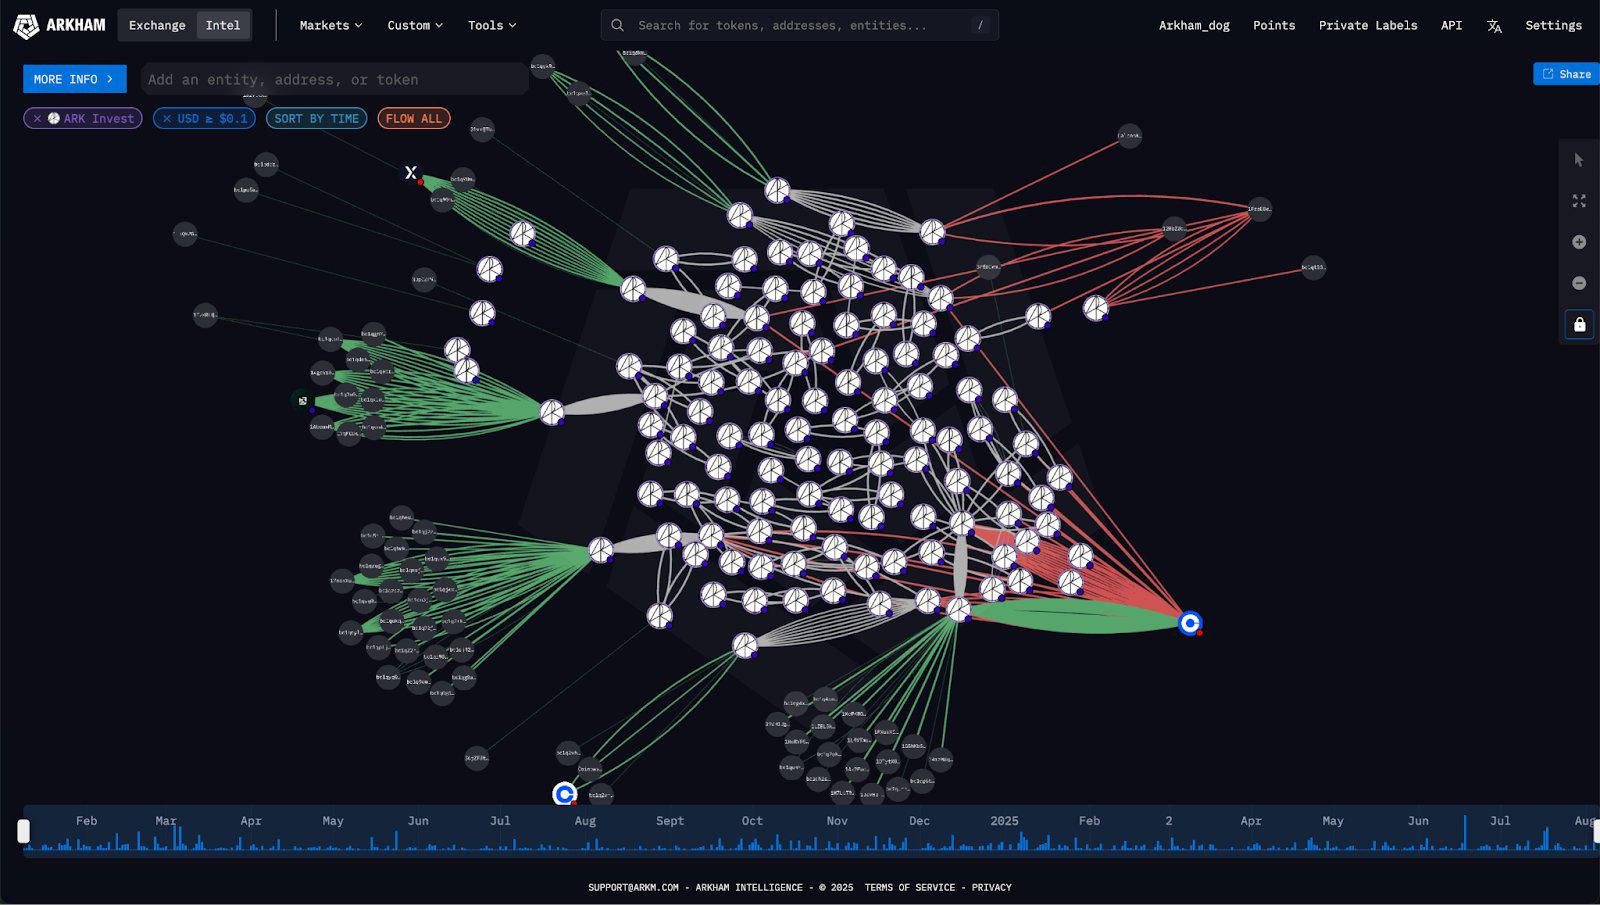Zoom in with the plus icon
This screenshot has height=905, width=1600.
pos(1579,242)
